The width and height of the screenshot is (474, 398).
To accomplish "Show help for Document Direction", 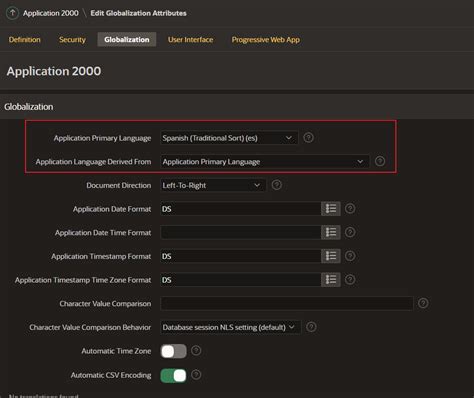I will click(x=276, y=185).
